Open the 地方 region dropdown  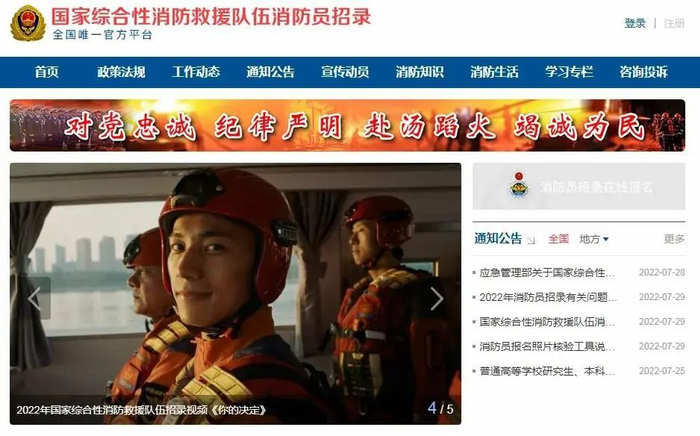[x=594, y=239]
